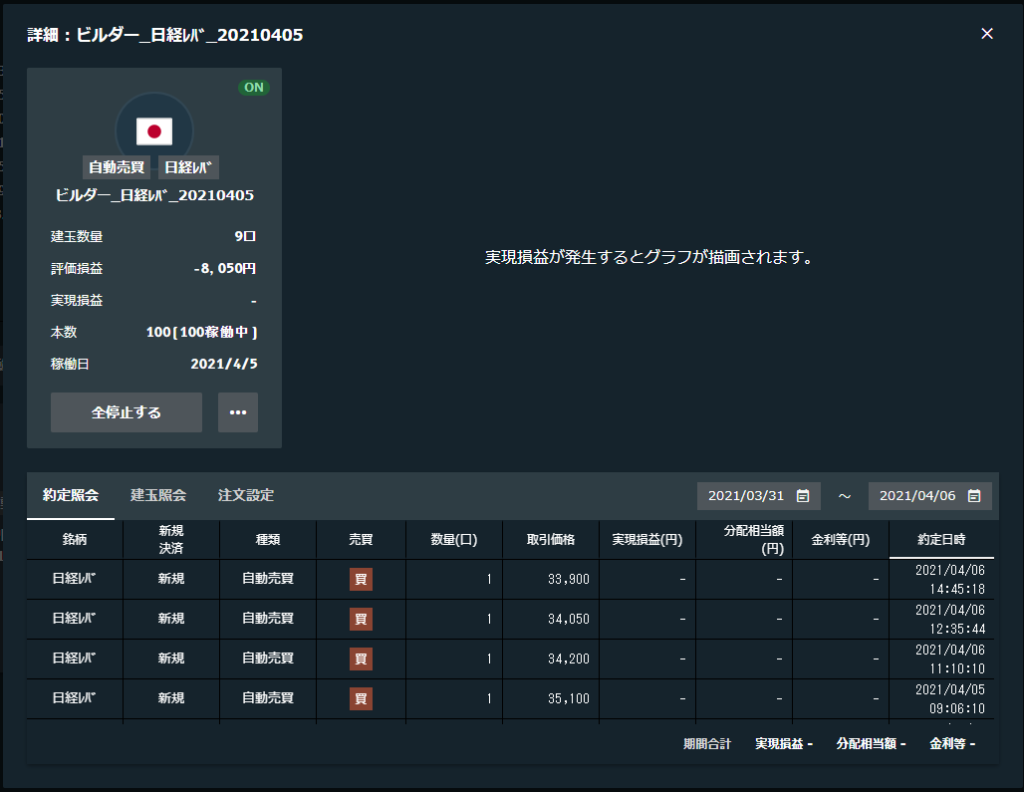
Task: Click the buy badge on 35,100 row
Action: coord(361,699)
